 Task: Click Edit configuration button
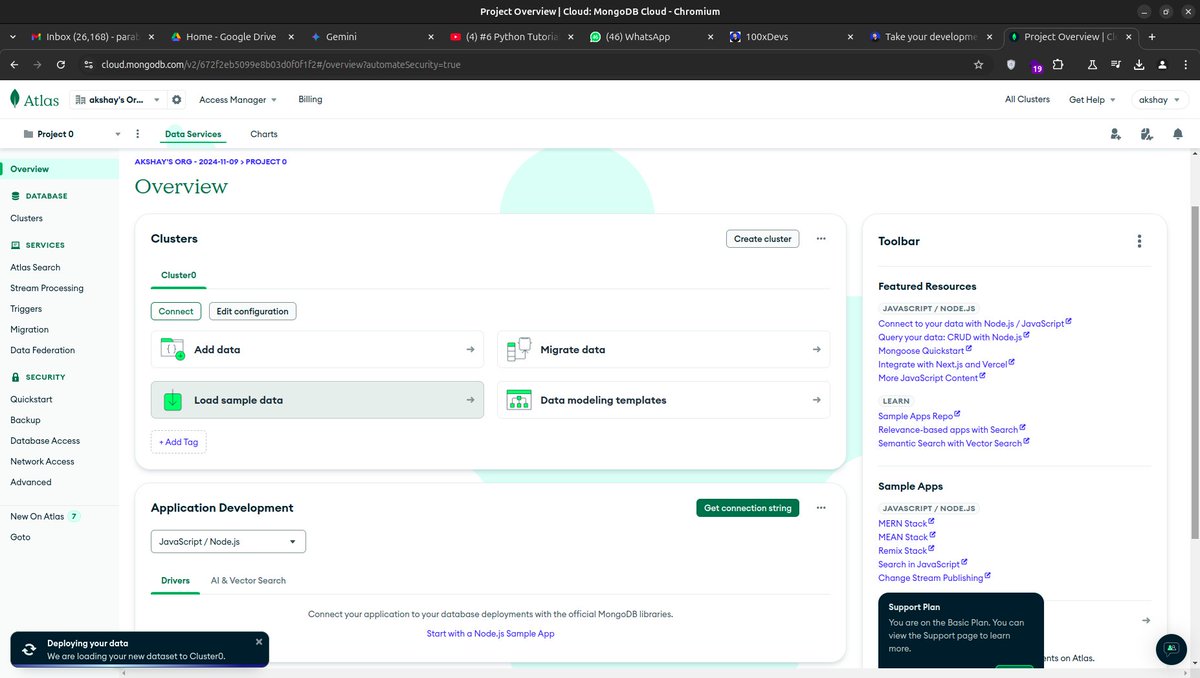(252, 311)
